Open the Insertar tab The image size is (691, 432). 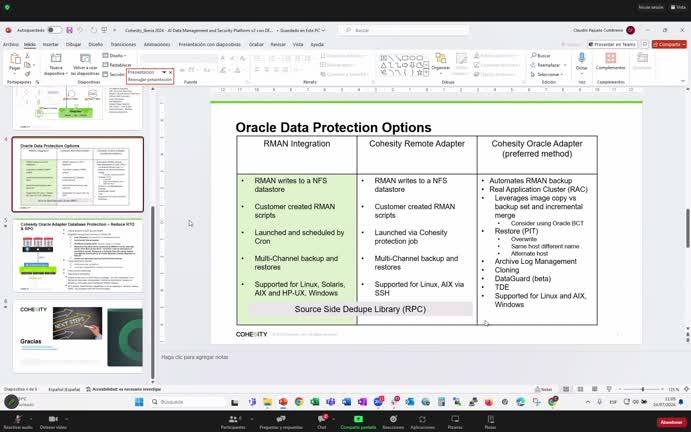[x=50, y=45]
